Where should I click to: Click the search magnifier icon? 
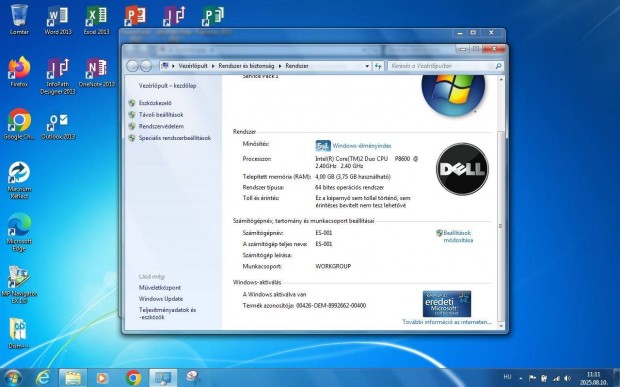(498, 66)
